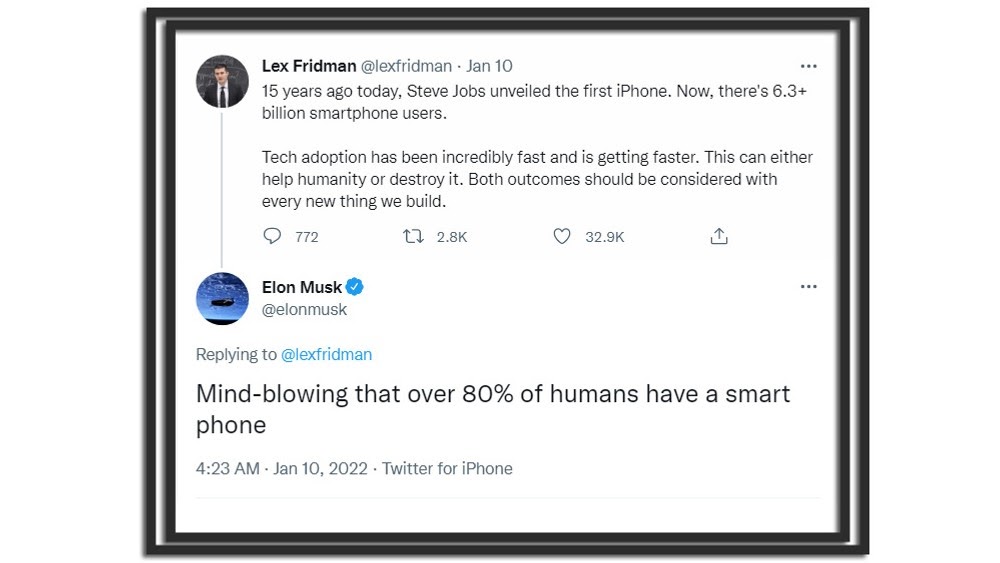Image resolution: width=1000 pixels, height=563 pixels.
Task: Click Elon's "Mind-blowing" reply text
Action: tap(492, 408)
